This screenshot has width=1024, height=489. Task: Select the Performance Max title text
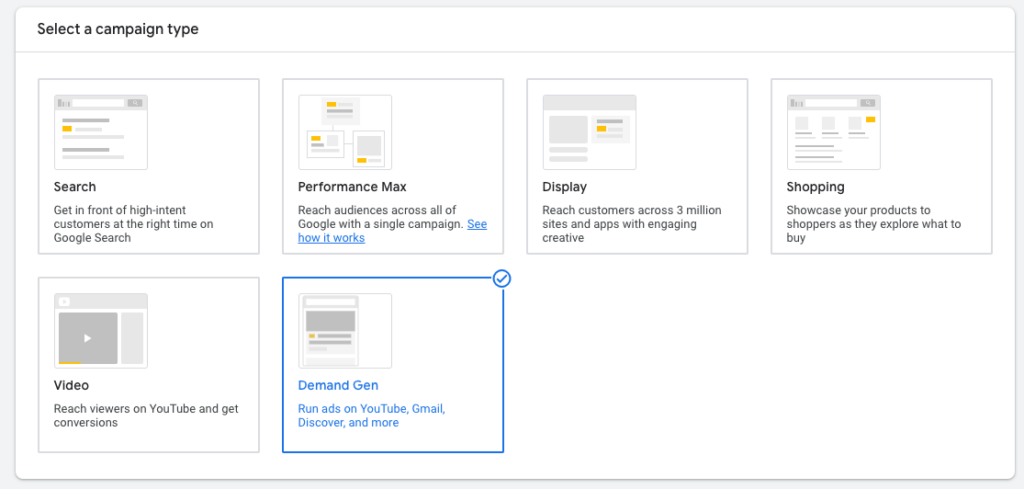click(352, 187)
